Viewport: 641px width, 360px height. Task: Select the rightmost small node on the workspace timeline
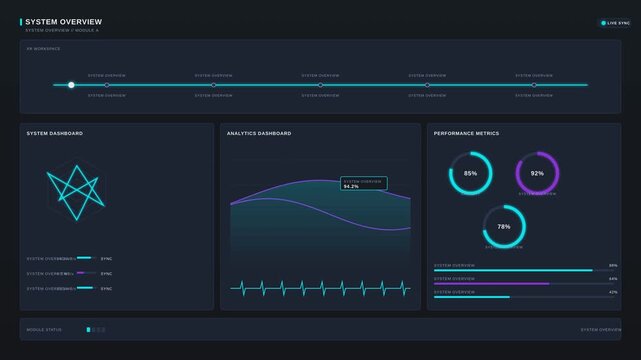[x=534, y=85]
